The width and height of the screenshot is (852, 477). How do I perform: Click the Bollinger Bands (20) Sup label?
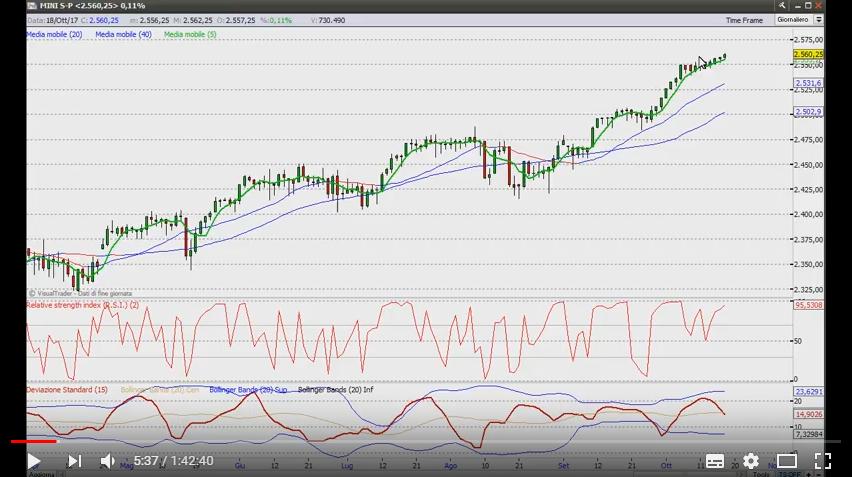click(248, 390)
